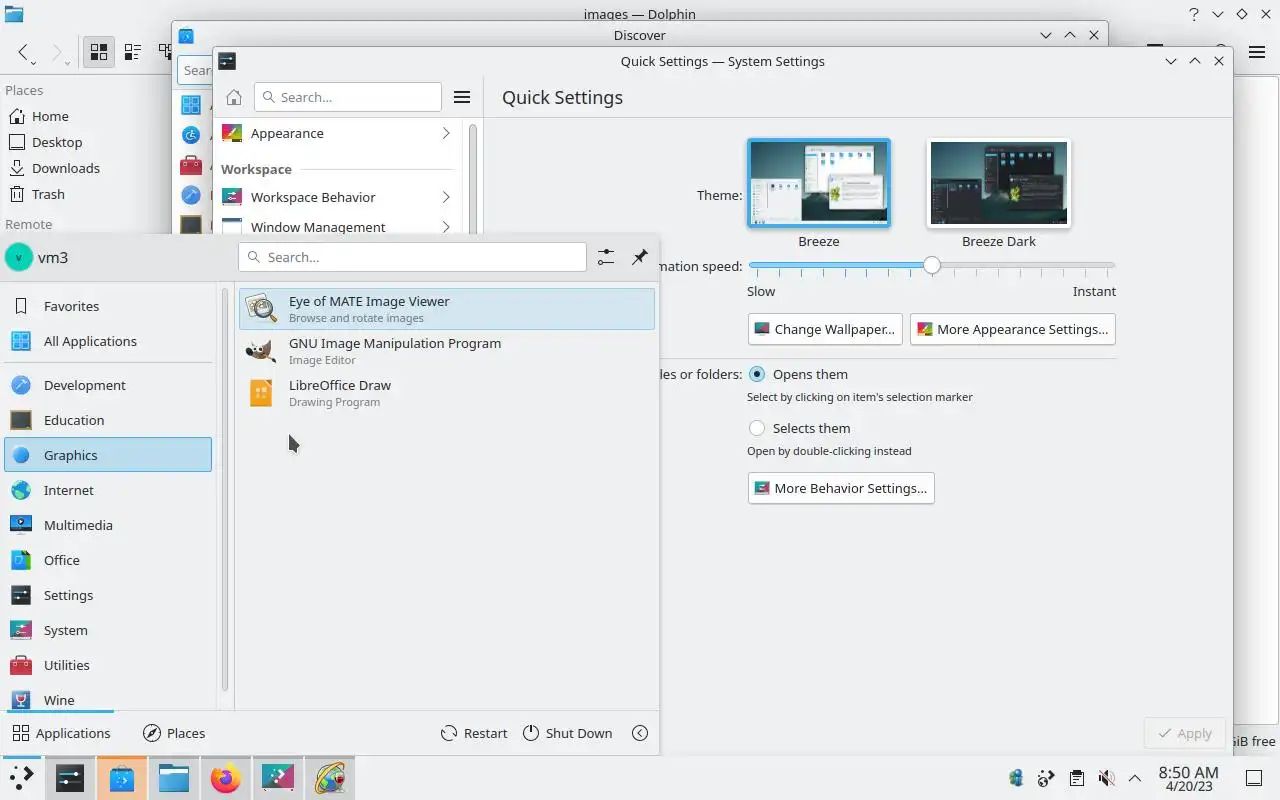Screen dimensions: 1280x800
Task: Switch to the Applications tab in launcher
Action: 61,733
